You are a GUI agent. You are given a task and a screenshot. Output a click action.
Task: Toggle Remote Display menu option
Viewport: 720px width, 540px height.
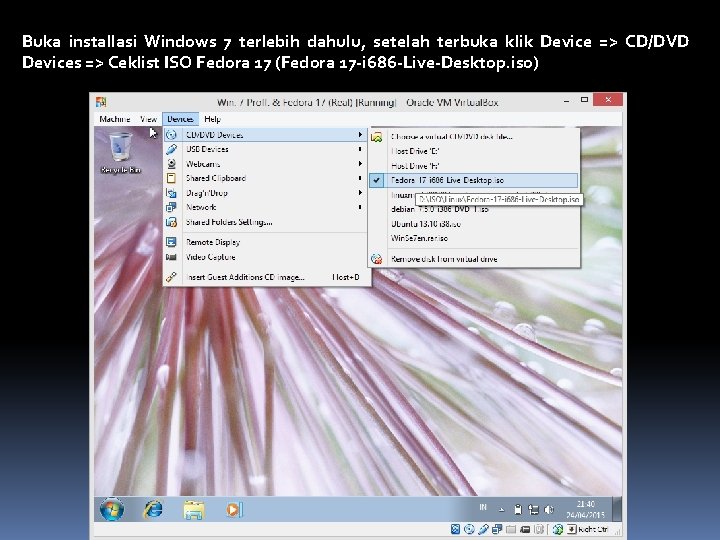click(265, 242)
